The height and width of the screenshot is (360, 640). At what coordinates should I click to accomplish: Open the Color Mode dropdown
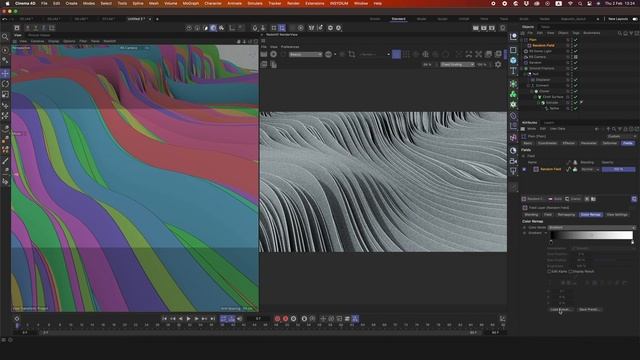click(591, 227)
